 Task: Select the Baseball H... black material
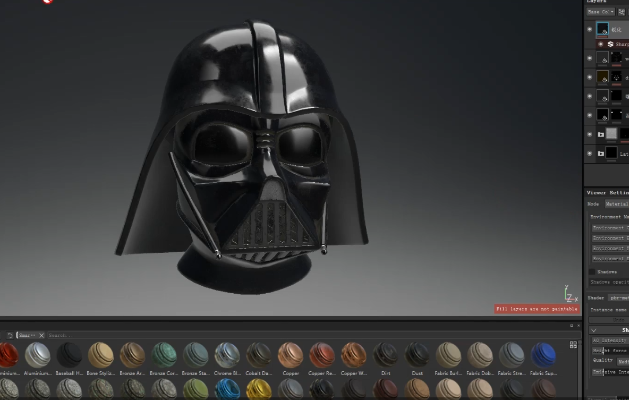point(69,355)
